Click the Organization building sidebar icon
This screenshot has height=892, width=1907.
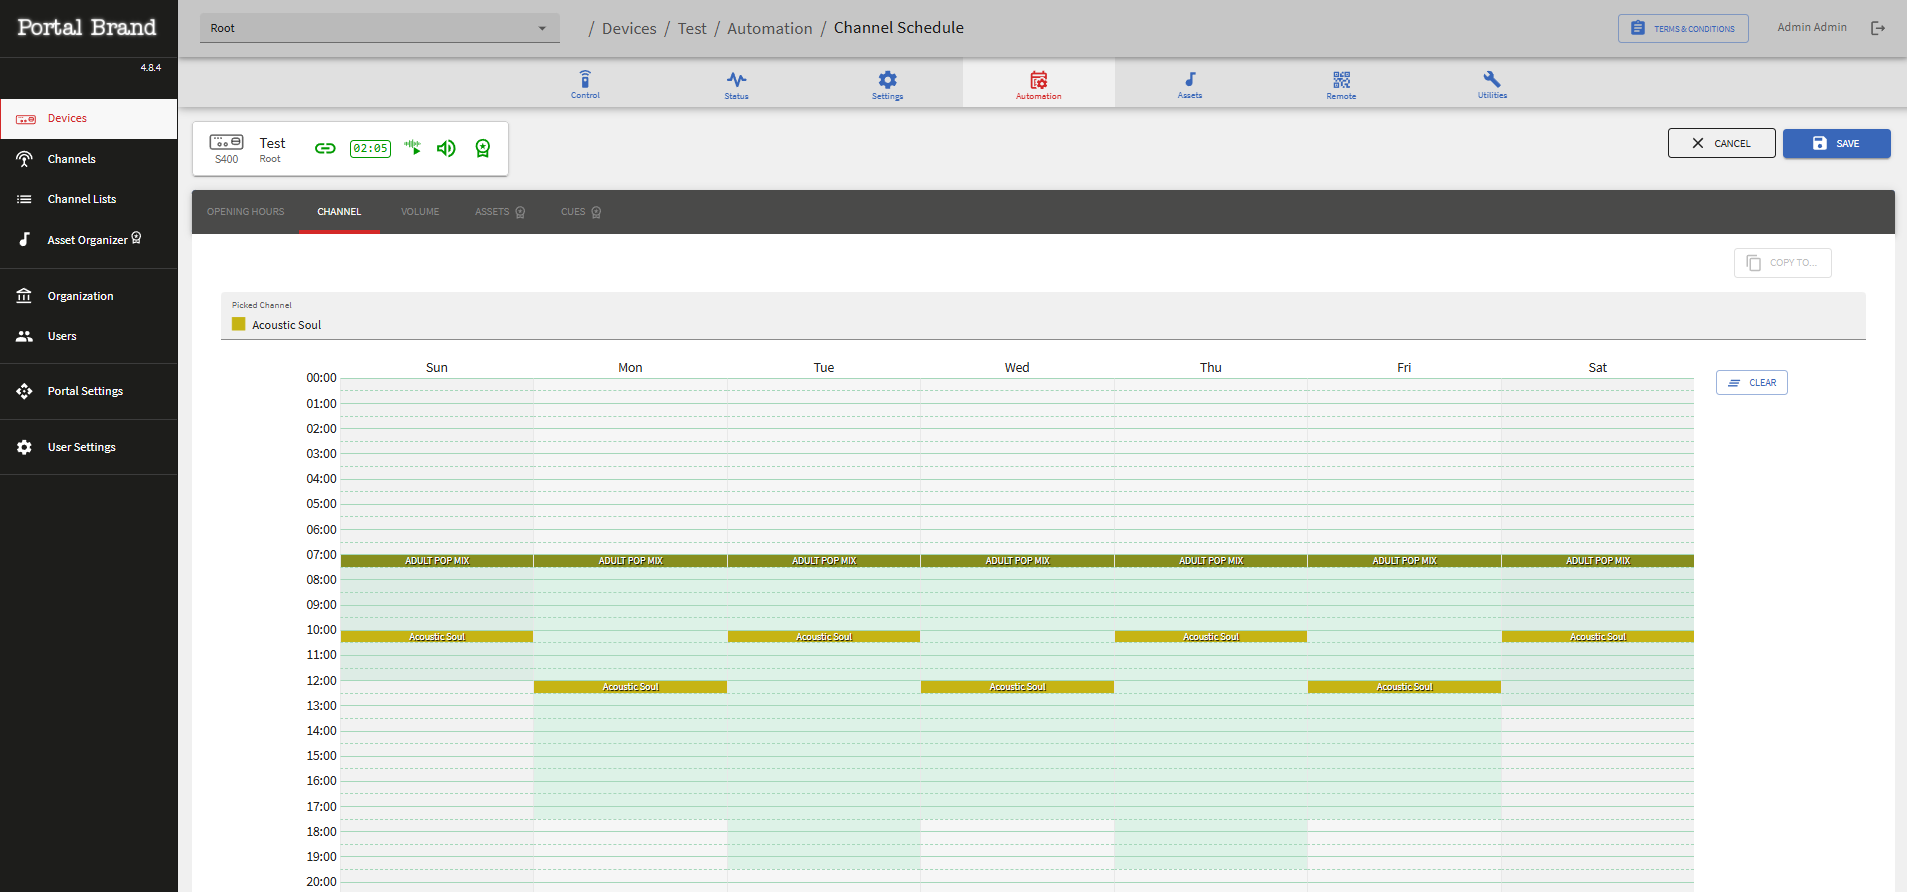(25, 296)
